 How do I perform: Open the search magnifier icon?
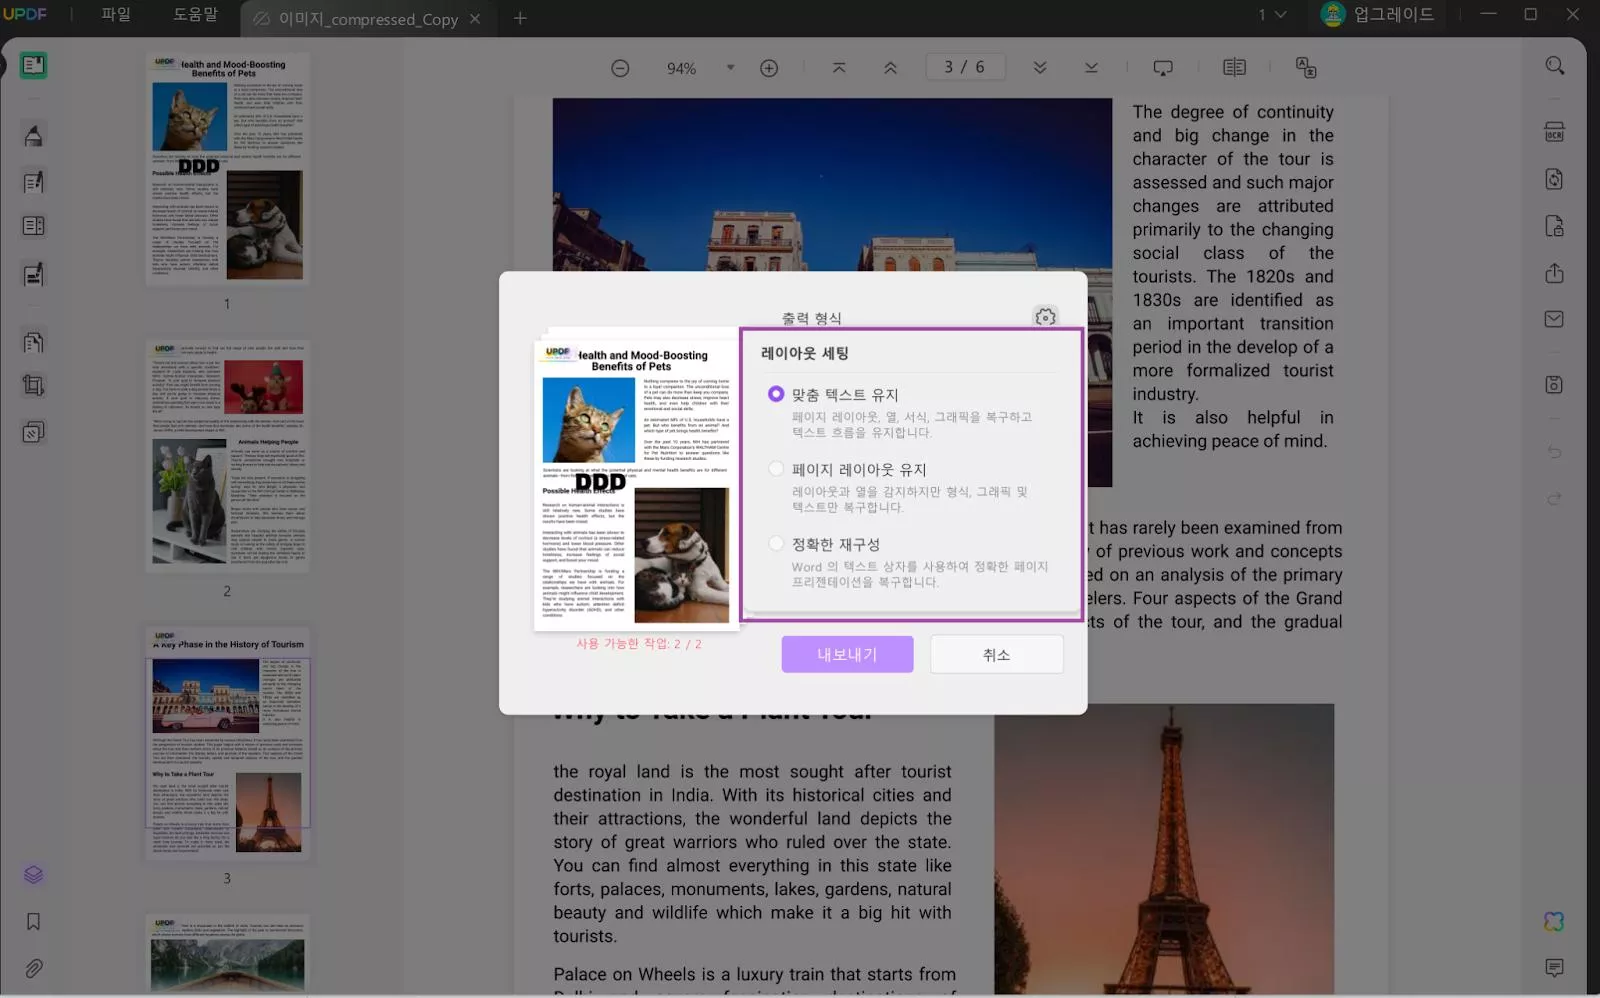(x=1554, y=66)
